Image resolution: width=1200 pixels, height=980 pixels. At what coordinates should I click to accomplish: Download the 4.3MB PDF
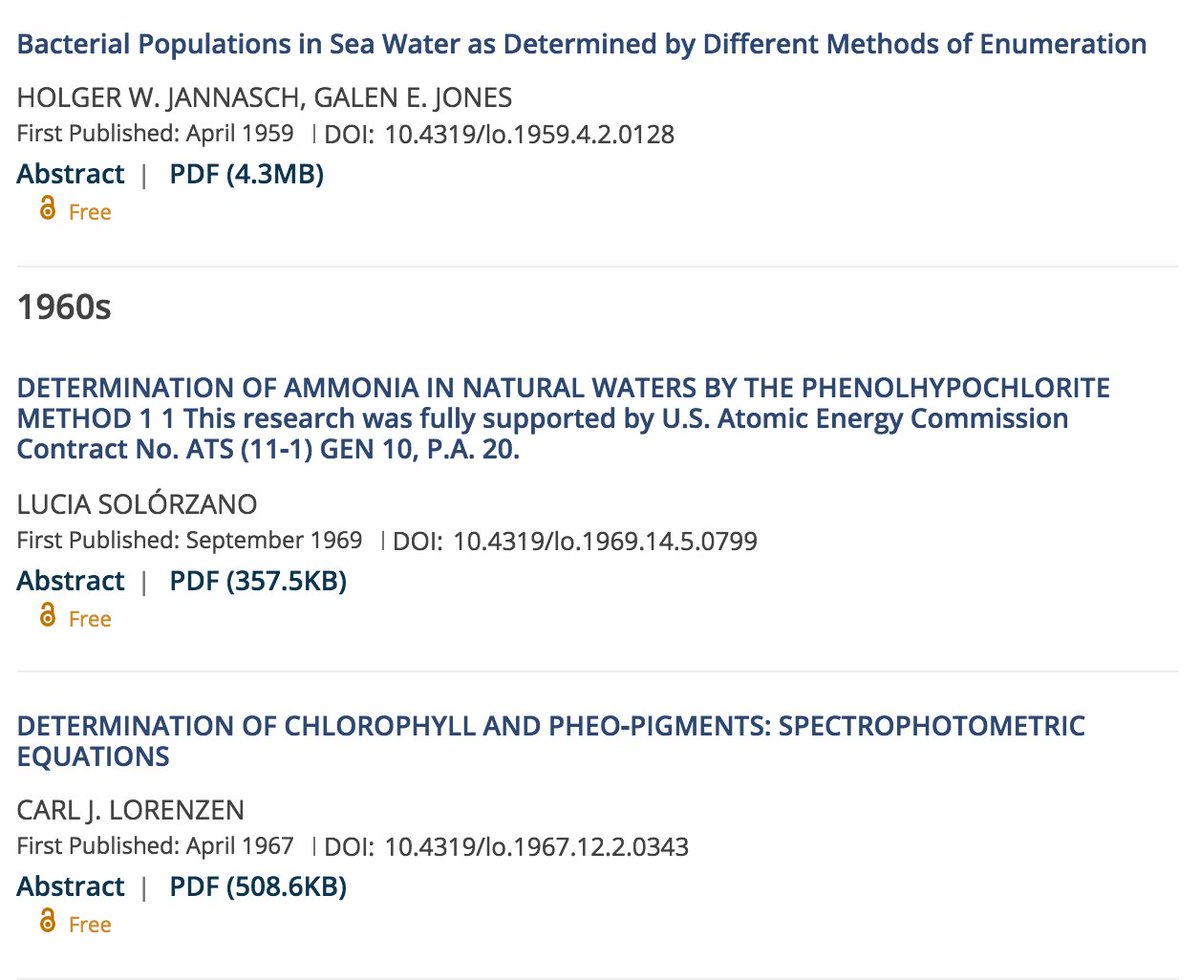tap(246, 174)
